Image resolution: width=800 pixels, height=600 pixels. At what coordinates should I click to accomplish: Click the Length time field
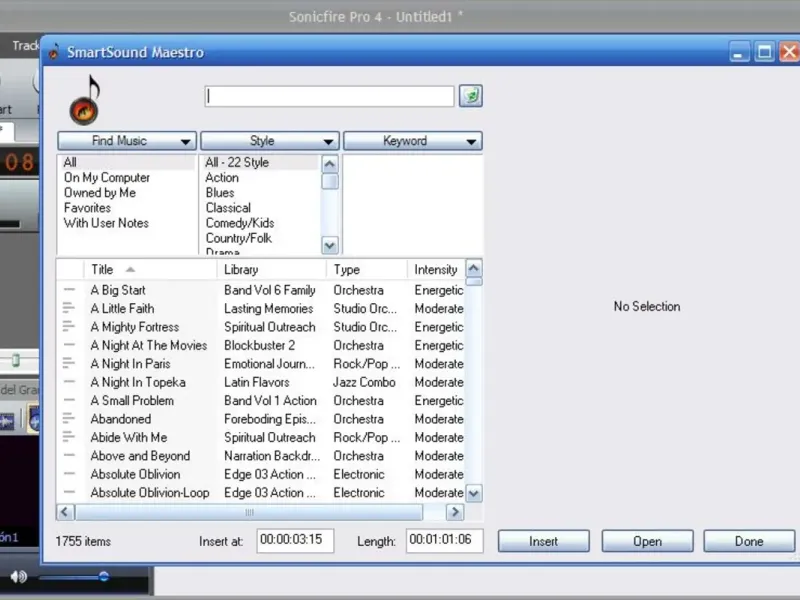point(444,540)
